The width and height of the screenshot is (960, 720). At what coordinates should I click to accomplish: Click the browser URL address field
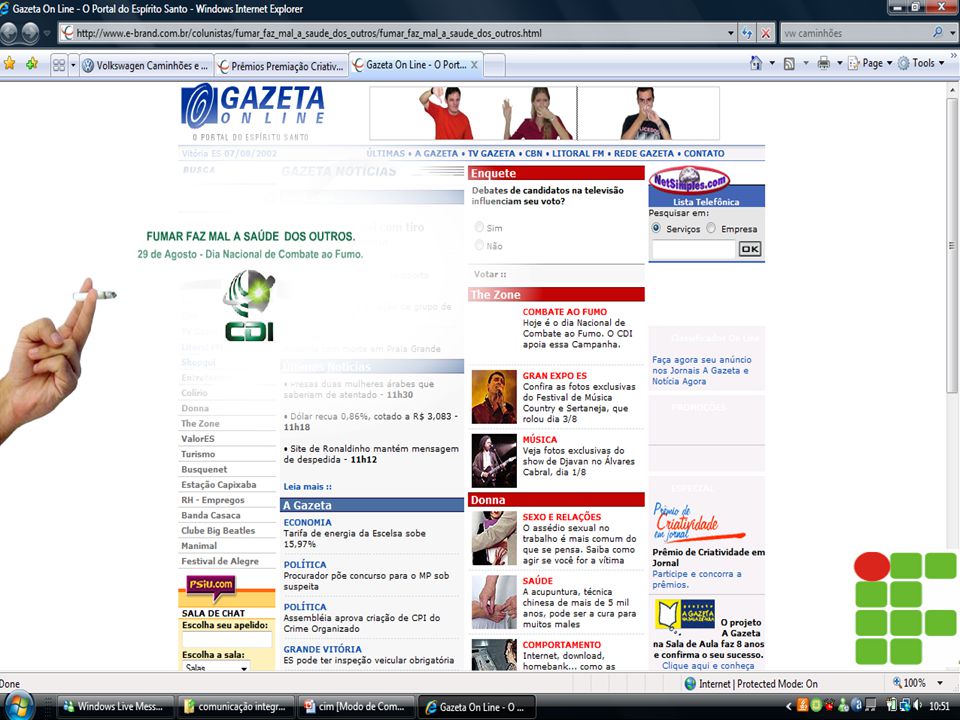[x=400, y=33]
